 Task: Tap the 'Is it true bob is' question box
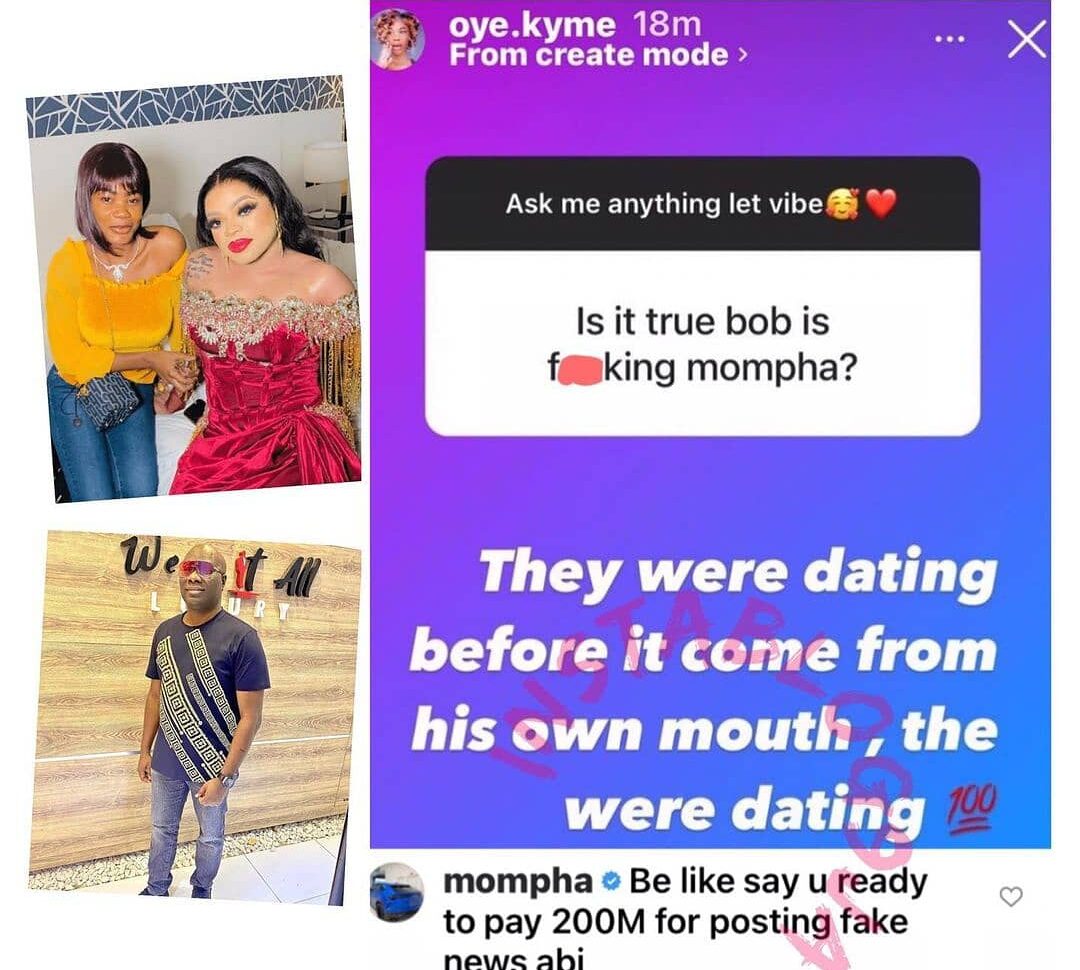coord(703,343)
